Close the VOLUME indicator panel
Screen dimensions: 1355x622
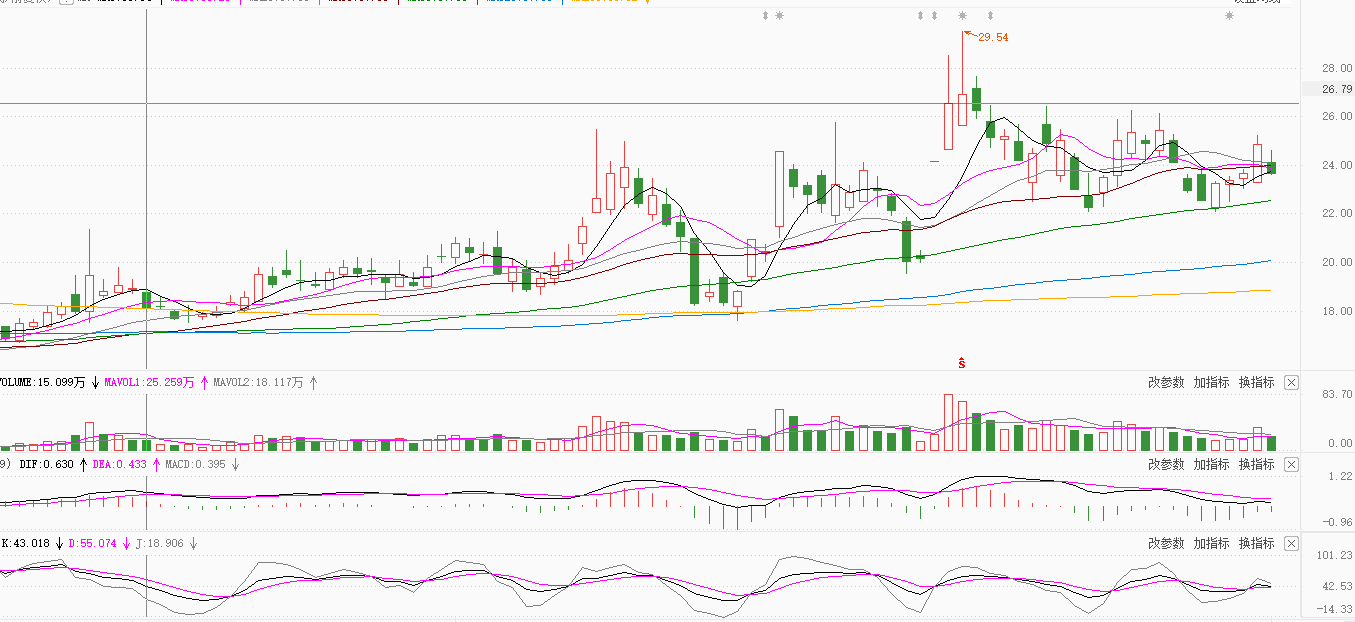tap(1291, 382)
